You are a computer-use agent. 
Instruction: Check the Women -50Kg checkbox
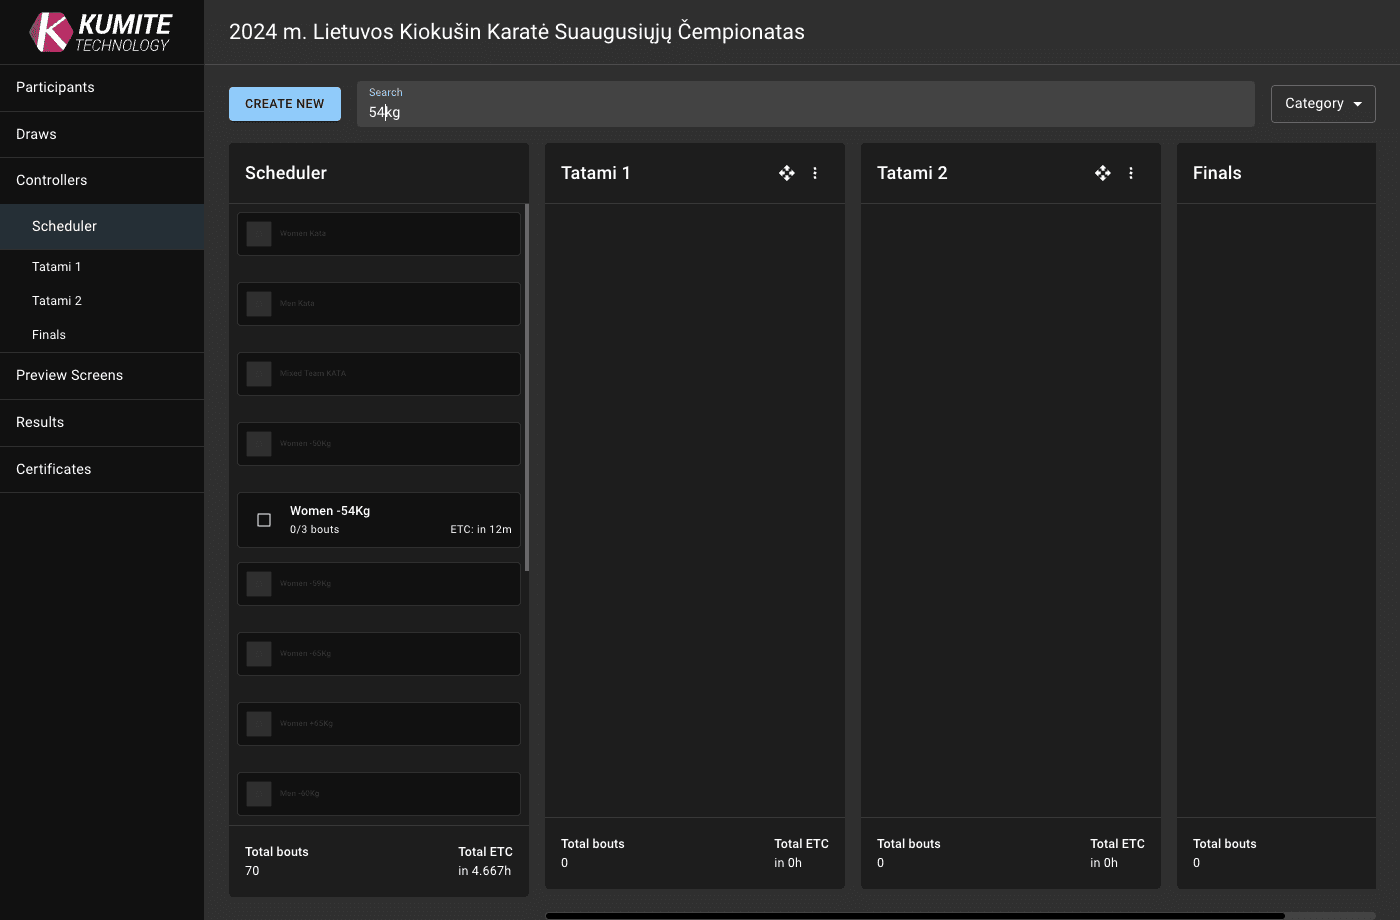[x=258, y=443]
